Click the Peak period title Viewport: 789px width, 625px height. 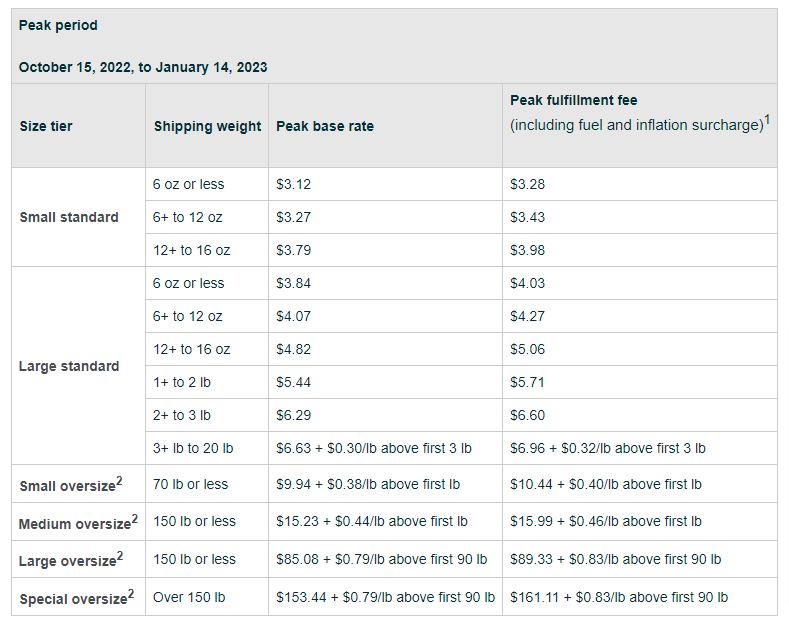point(58,25)
